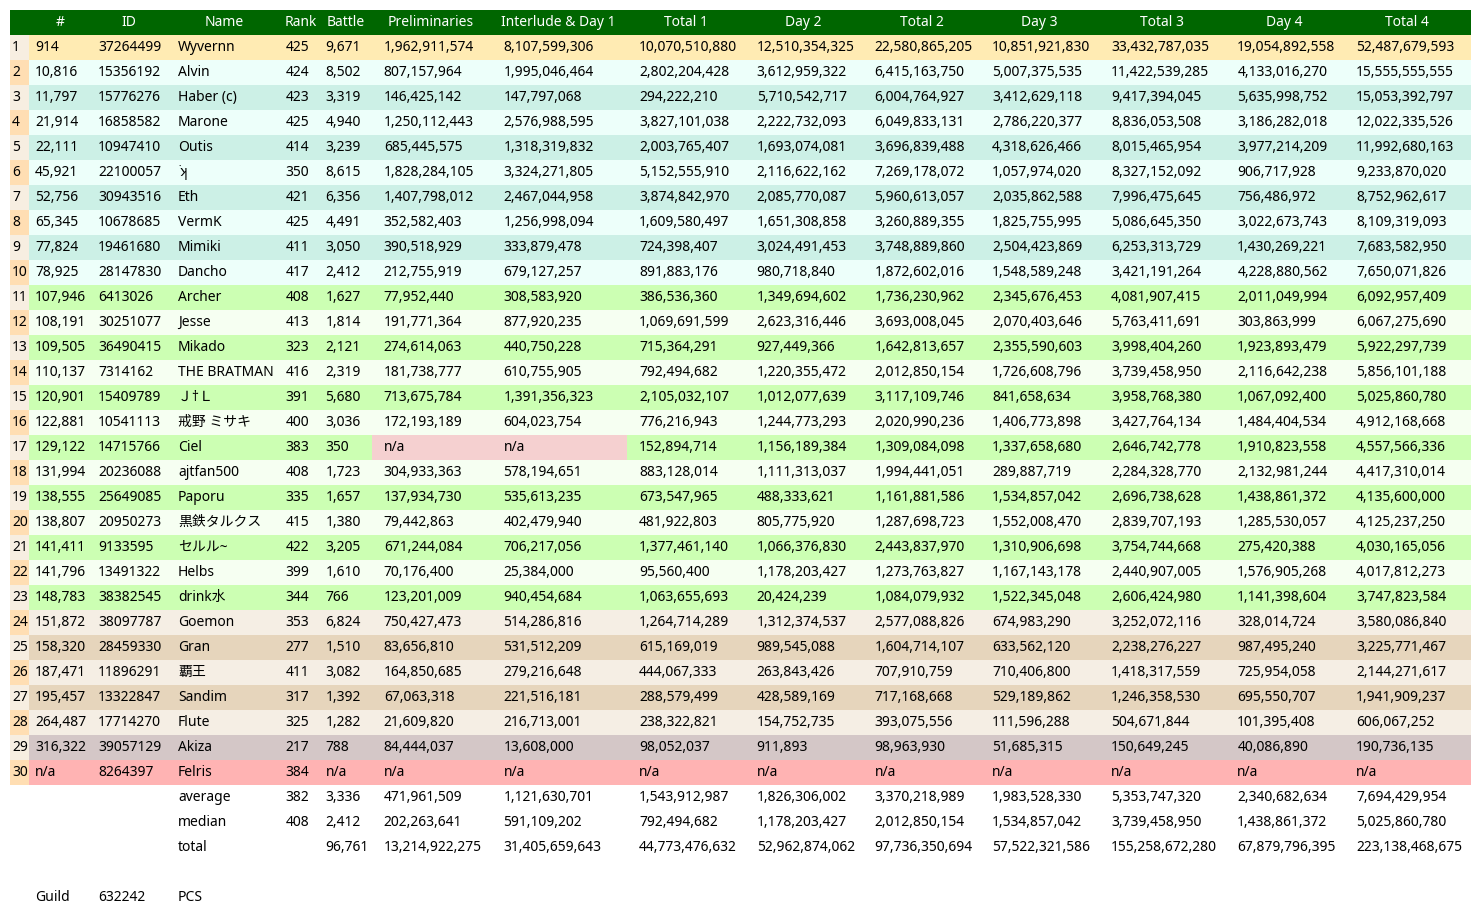The width and height of the screenshot is (1480, 920).
Task: Select the name cell 'Dancho'
Action: pyautogui.click(x=202, y=271)
